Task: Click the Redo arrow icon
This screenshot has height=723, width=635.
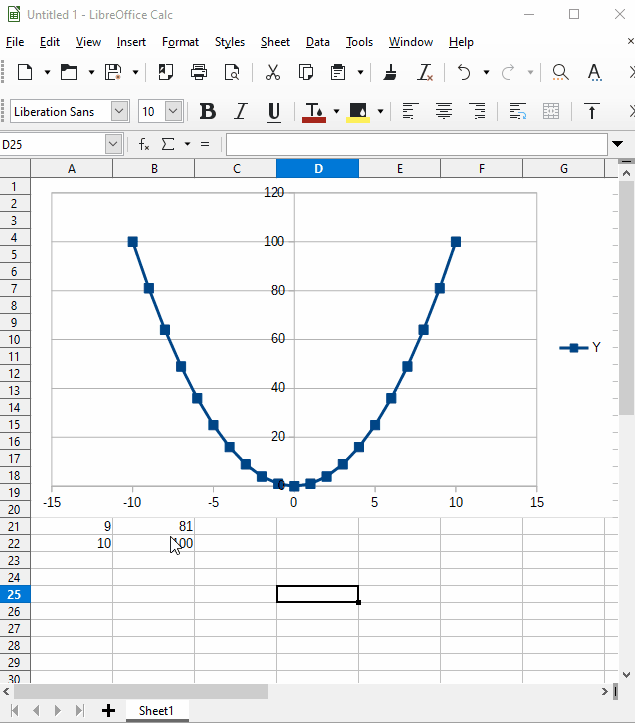Action: 508,72
